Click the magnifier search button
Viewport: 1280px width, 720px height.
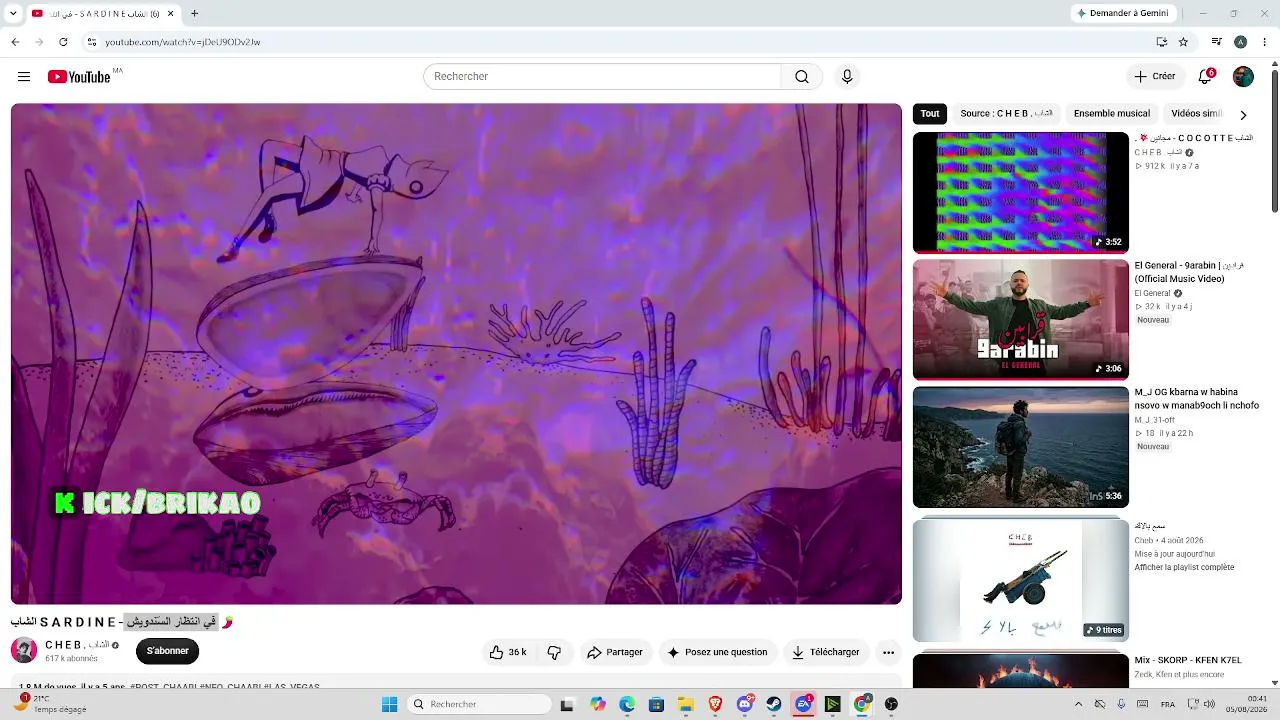802,77
